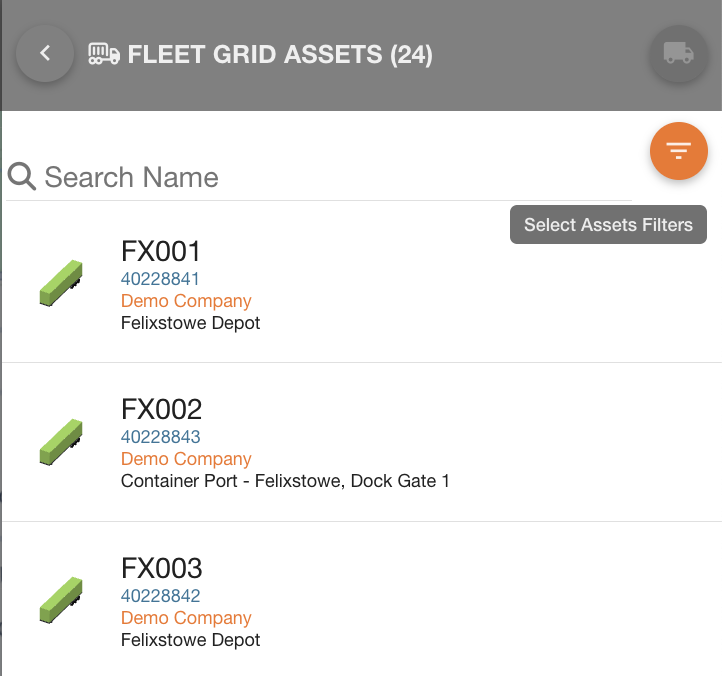This screenshot has height=676, width=722.
Task: Click the Fleet Grid Assets (24) title
Action: click(280, 54)
